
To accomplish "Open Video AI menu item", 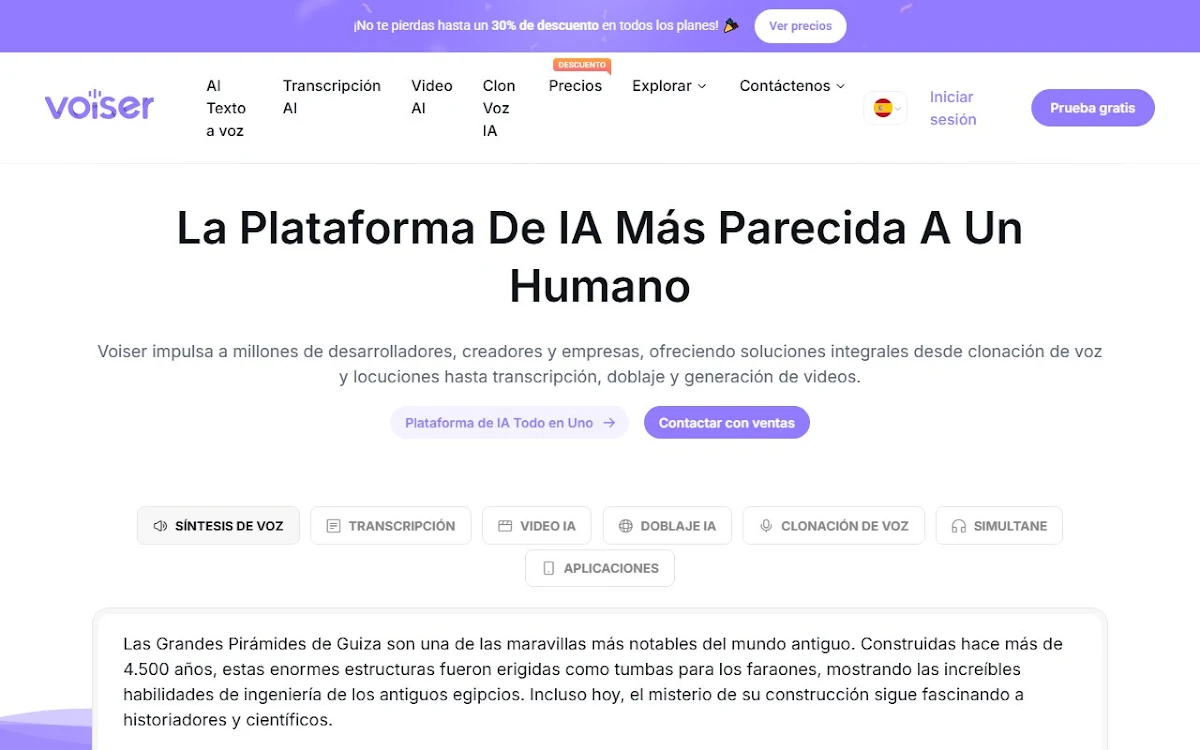I will 432,97.
